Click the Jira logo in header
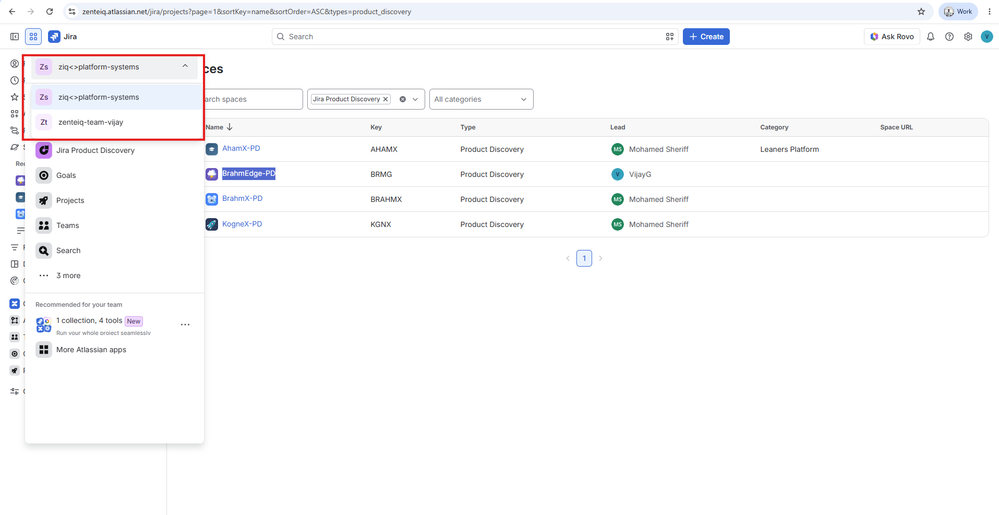This screenshot has height=515, width=999. 62,36
